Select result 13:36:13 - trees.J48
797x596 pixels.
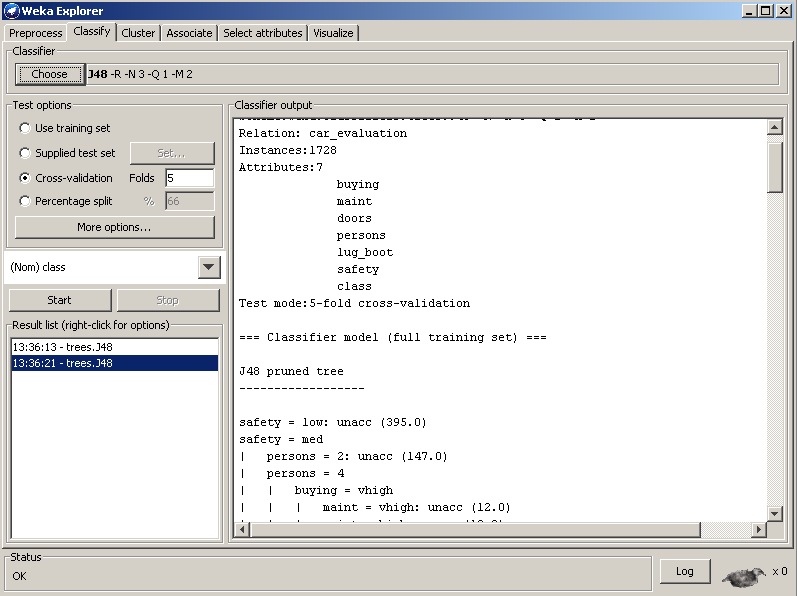point(114,347)
